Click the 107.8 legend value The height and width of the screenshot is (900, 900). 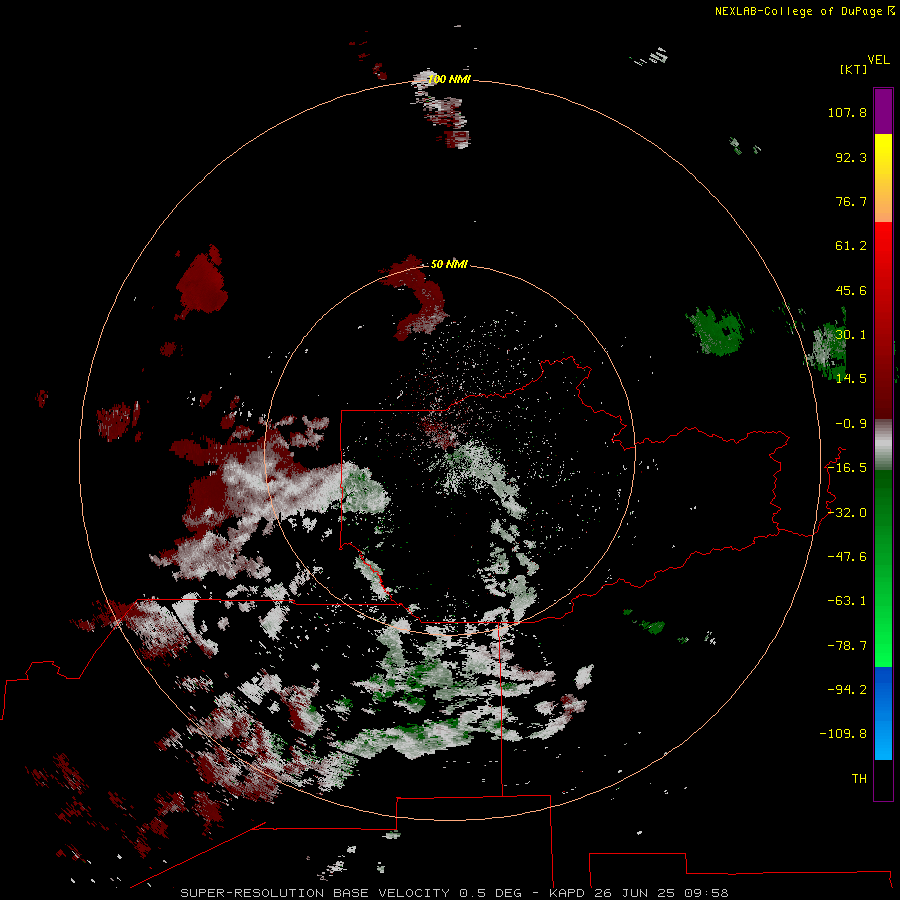(847, 112)
